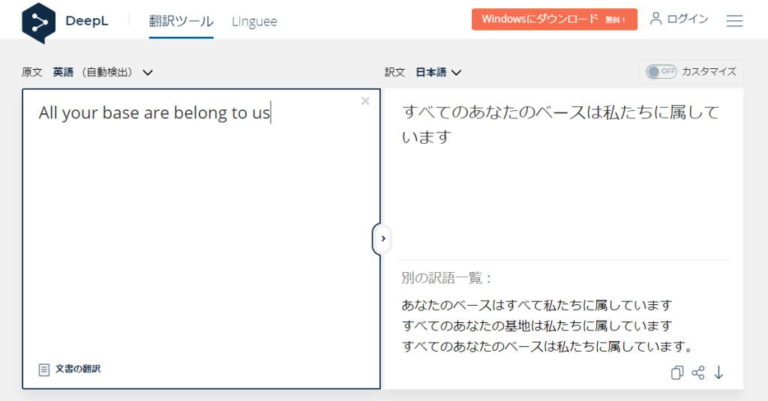Image resolution: width=768 pixels, height=401 pixels.
Task: Click the DeepL logo icon
Action: pyautogui.click(x=38, y=23)
